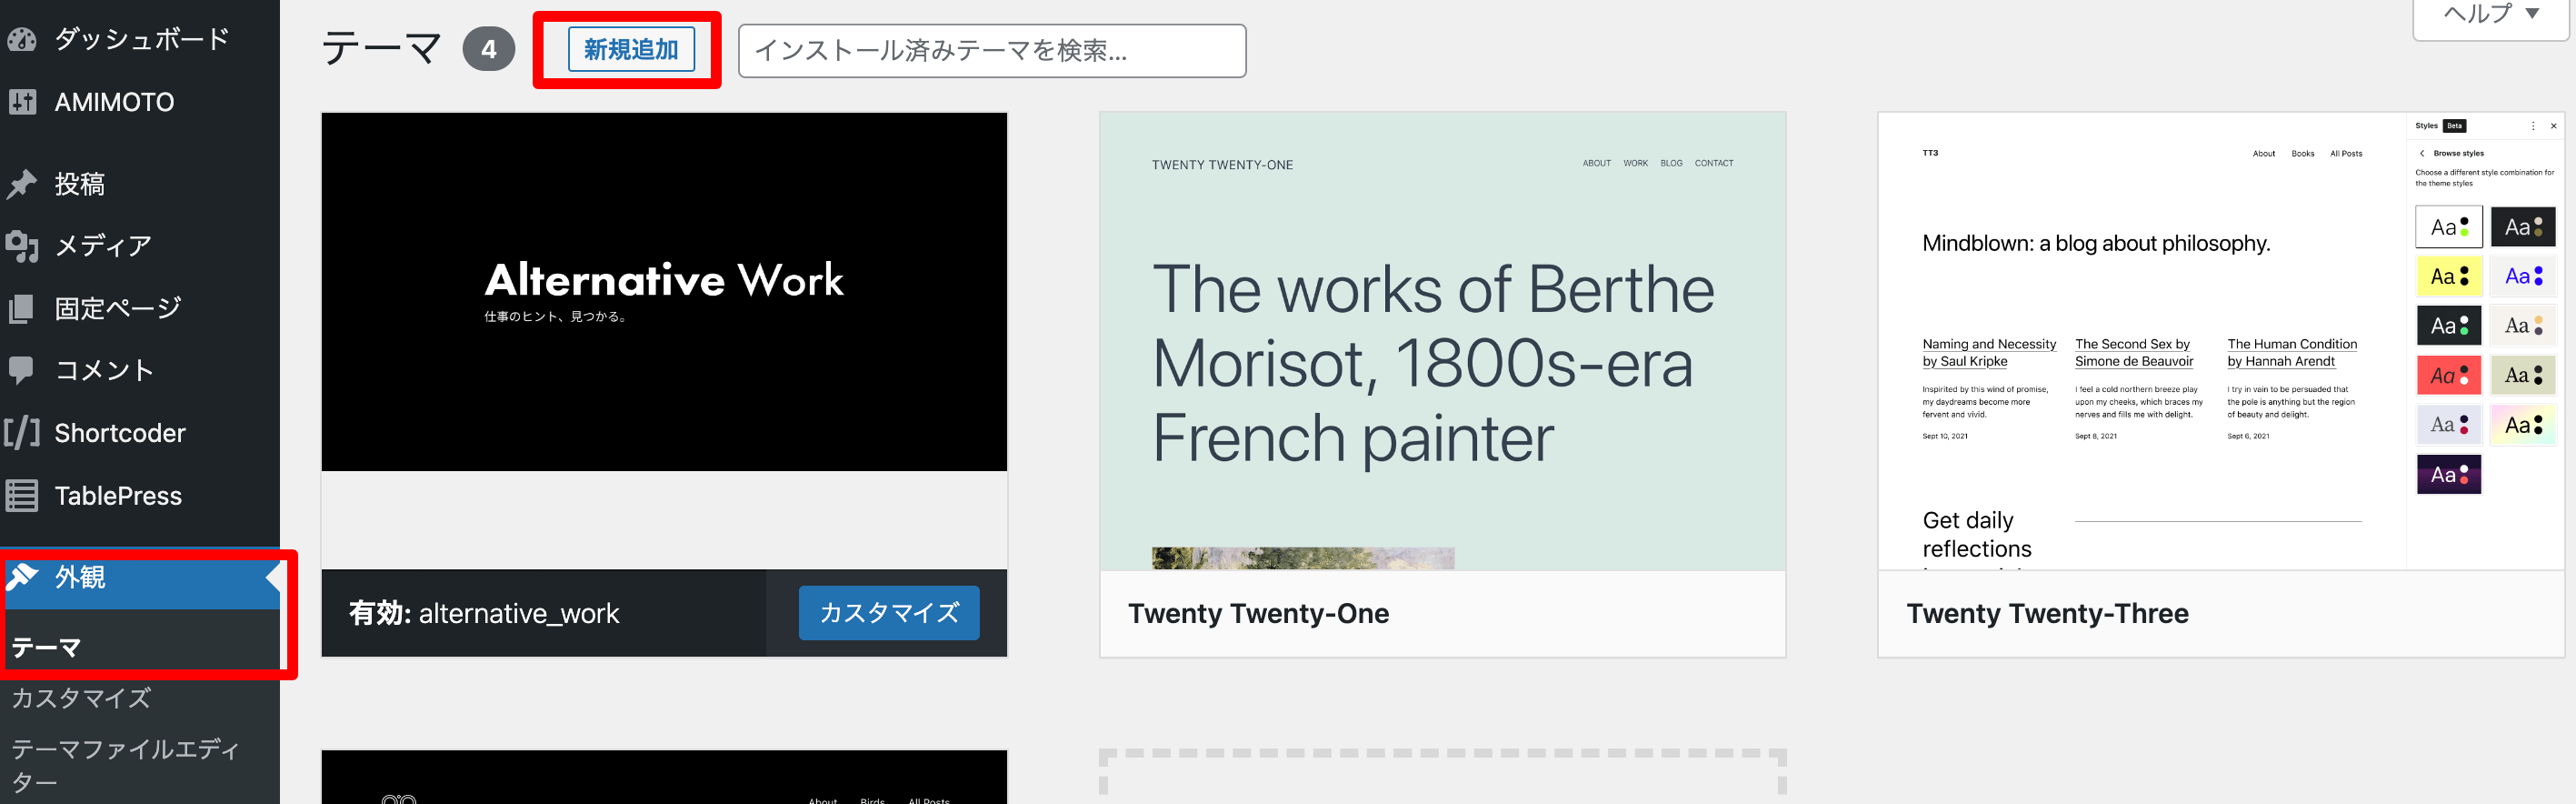
Task: Click the pushpin icon for 投稿
Action: (22, 184)
